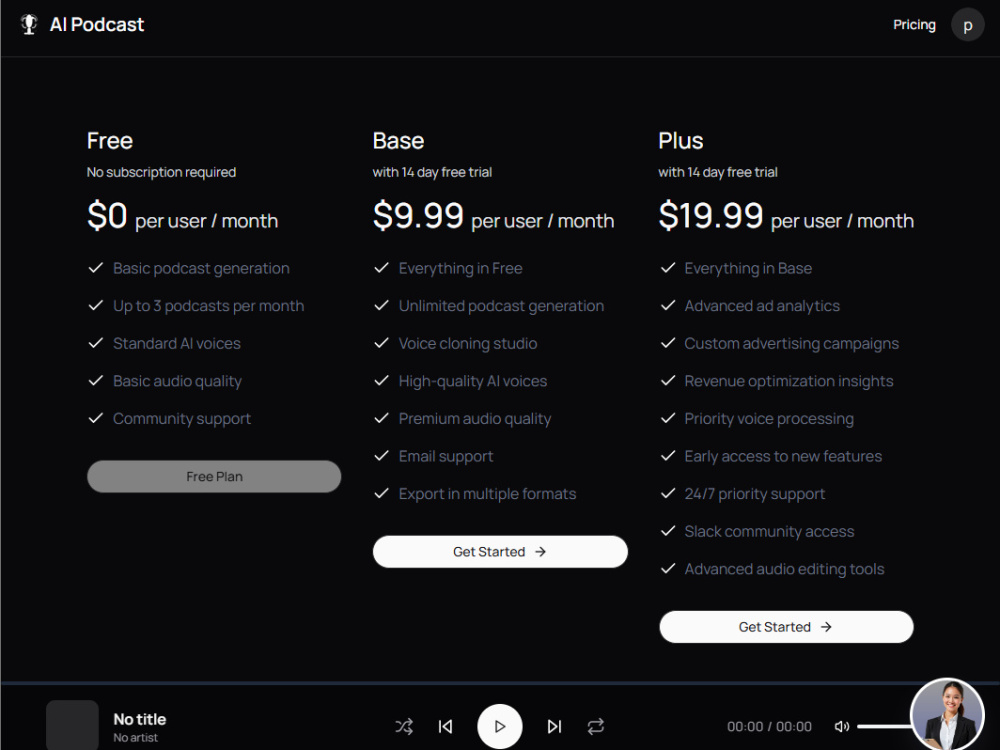Click Get Started under Base plan

500,552
